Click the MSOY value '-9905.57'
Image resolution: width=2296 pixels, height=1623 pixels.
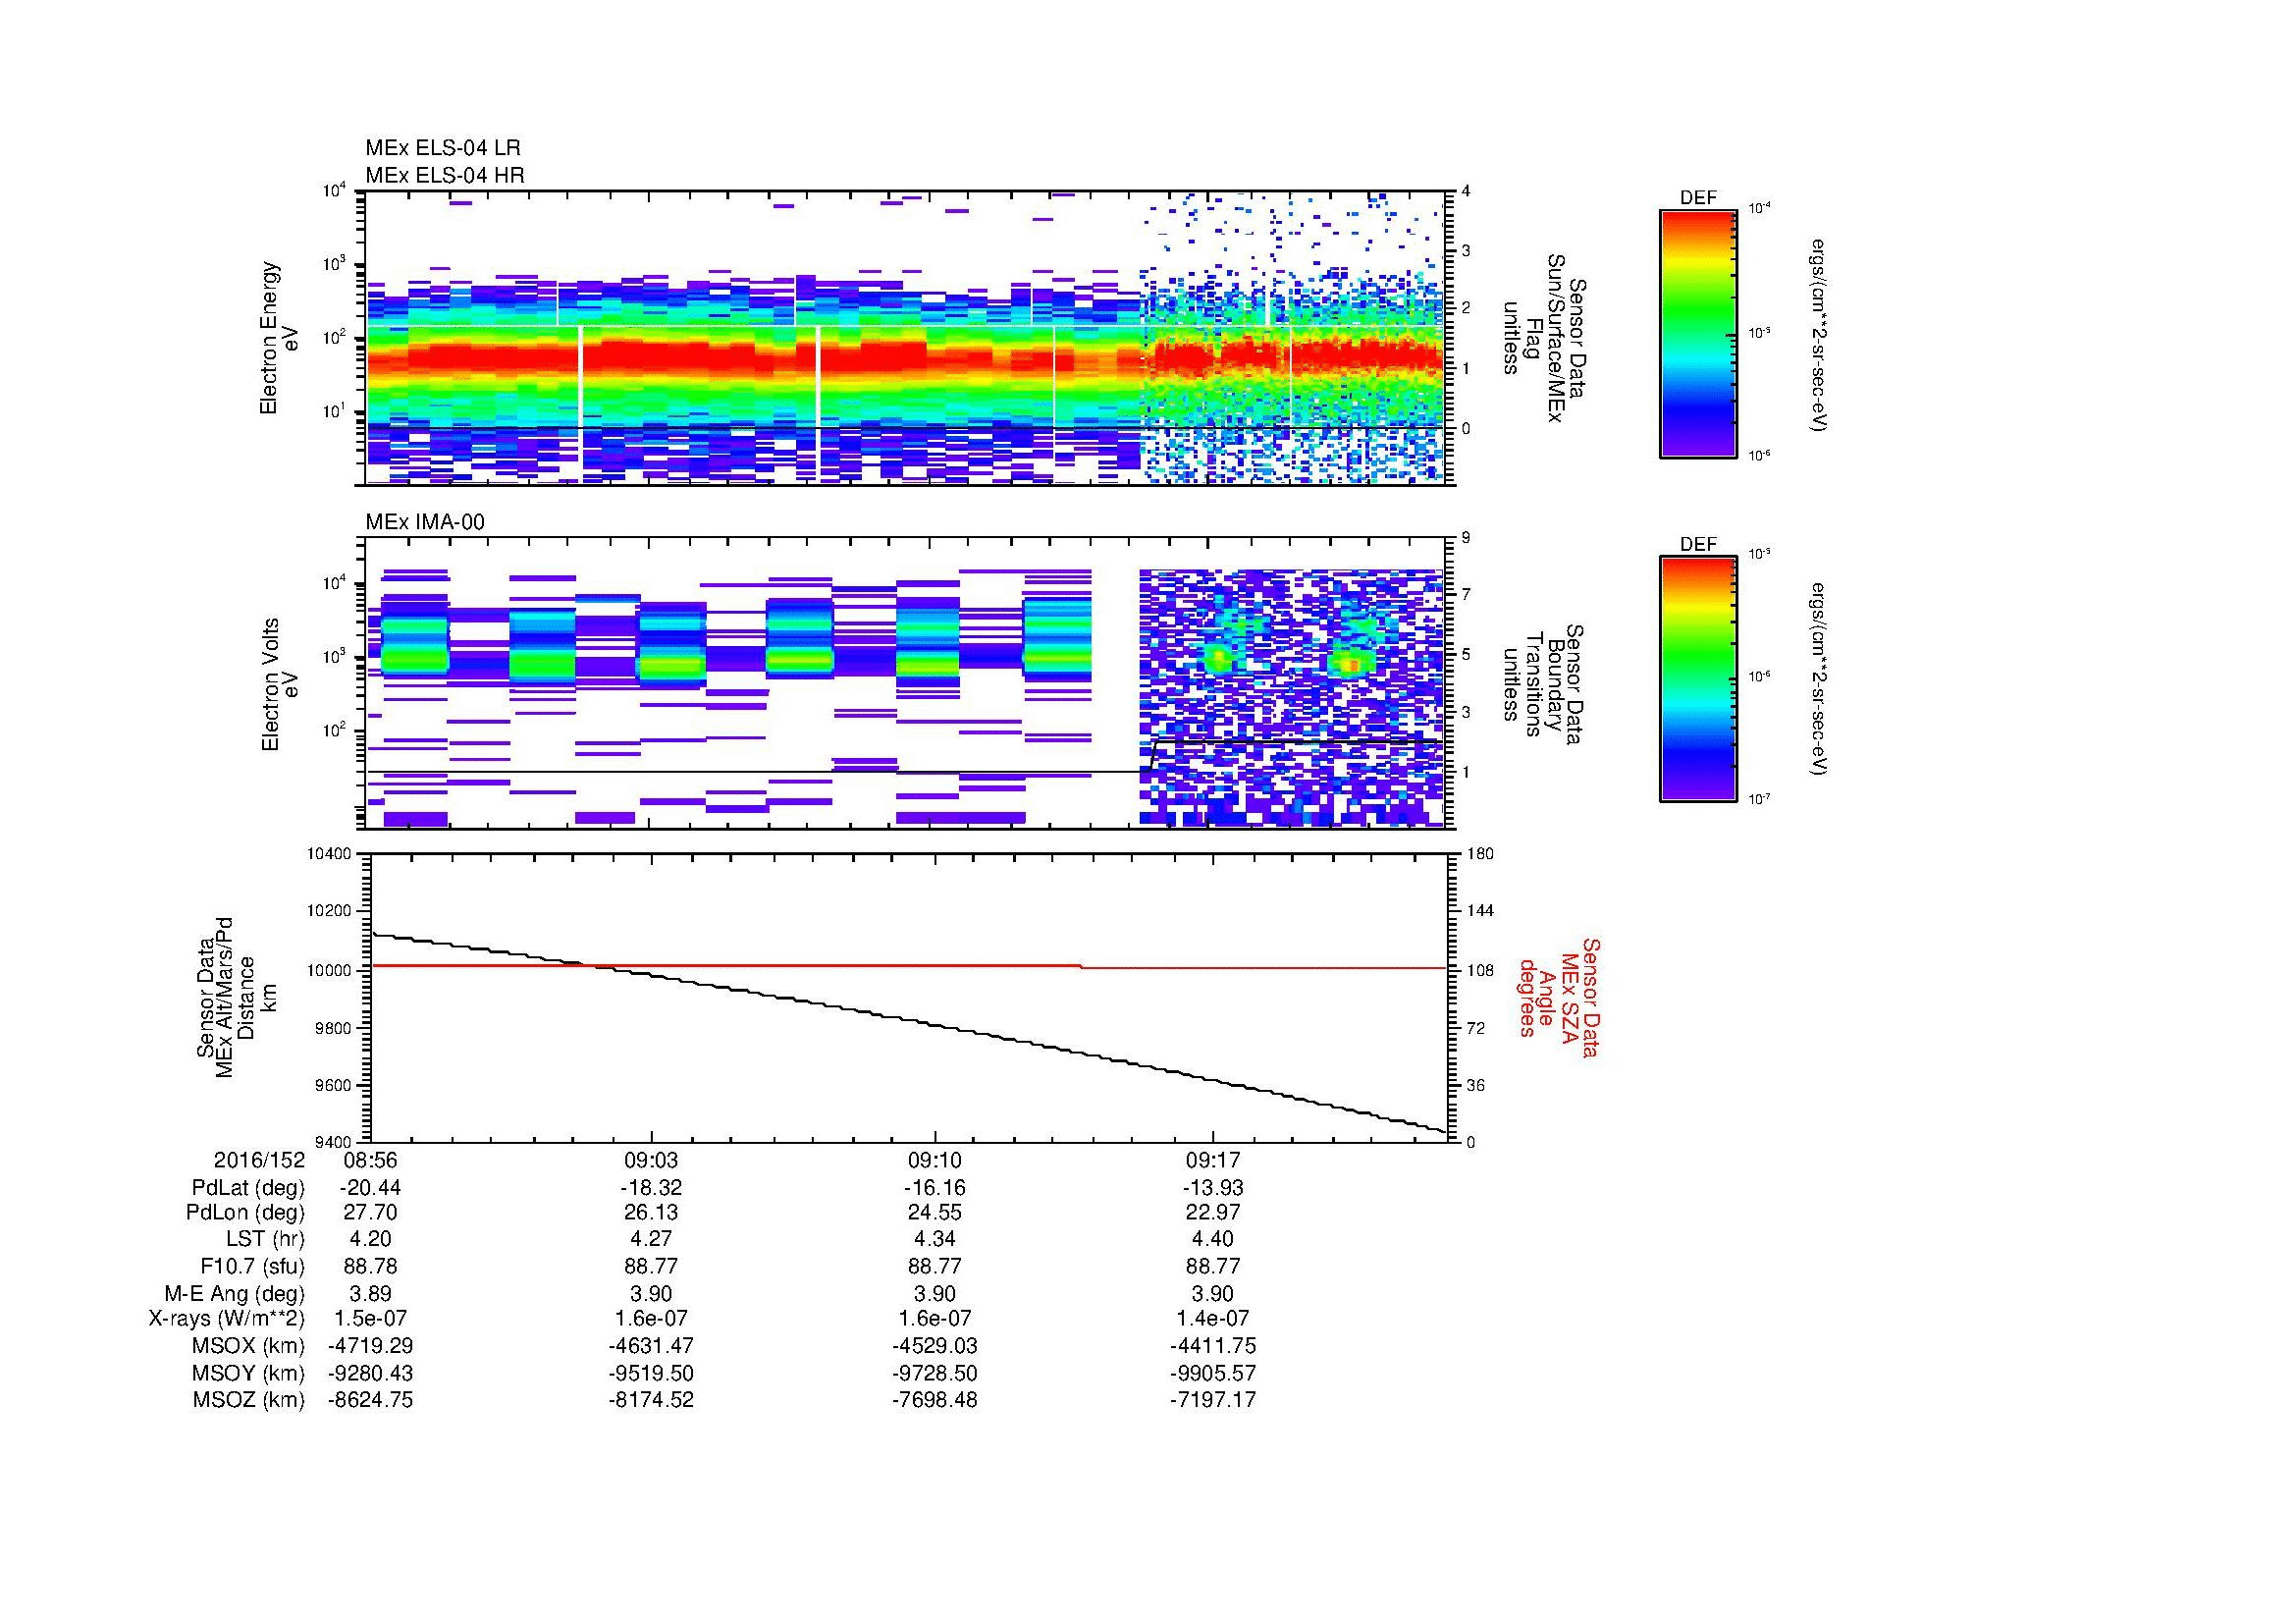pyautogui.click(x=1213, y=1373)
